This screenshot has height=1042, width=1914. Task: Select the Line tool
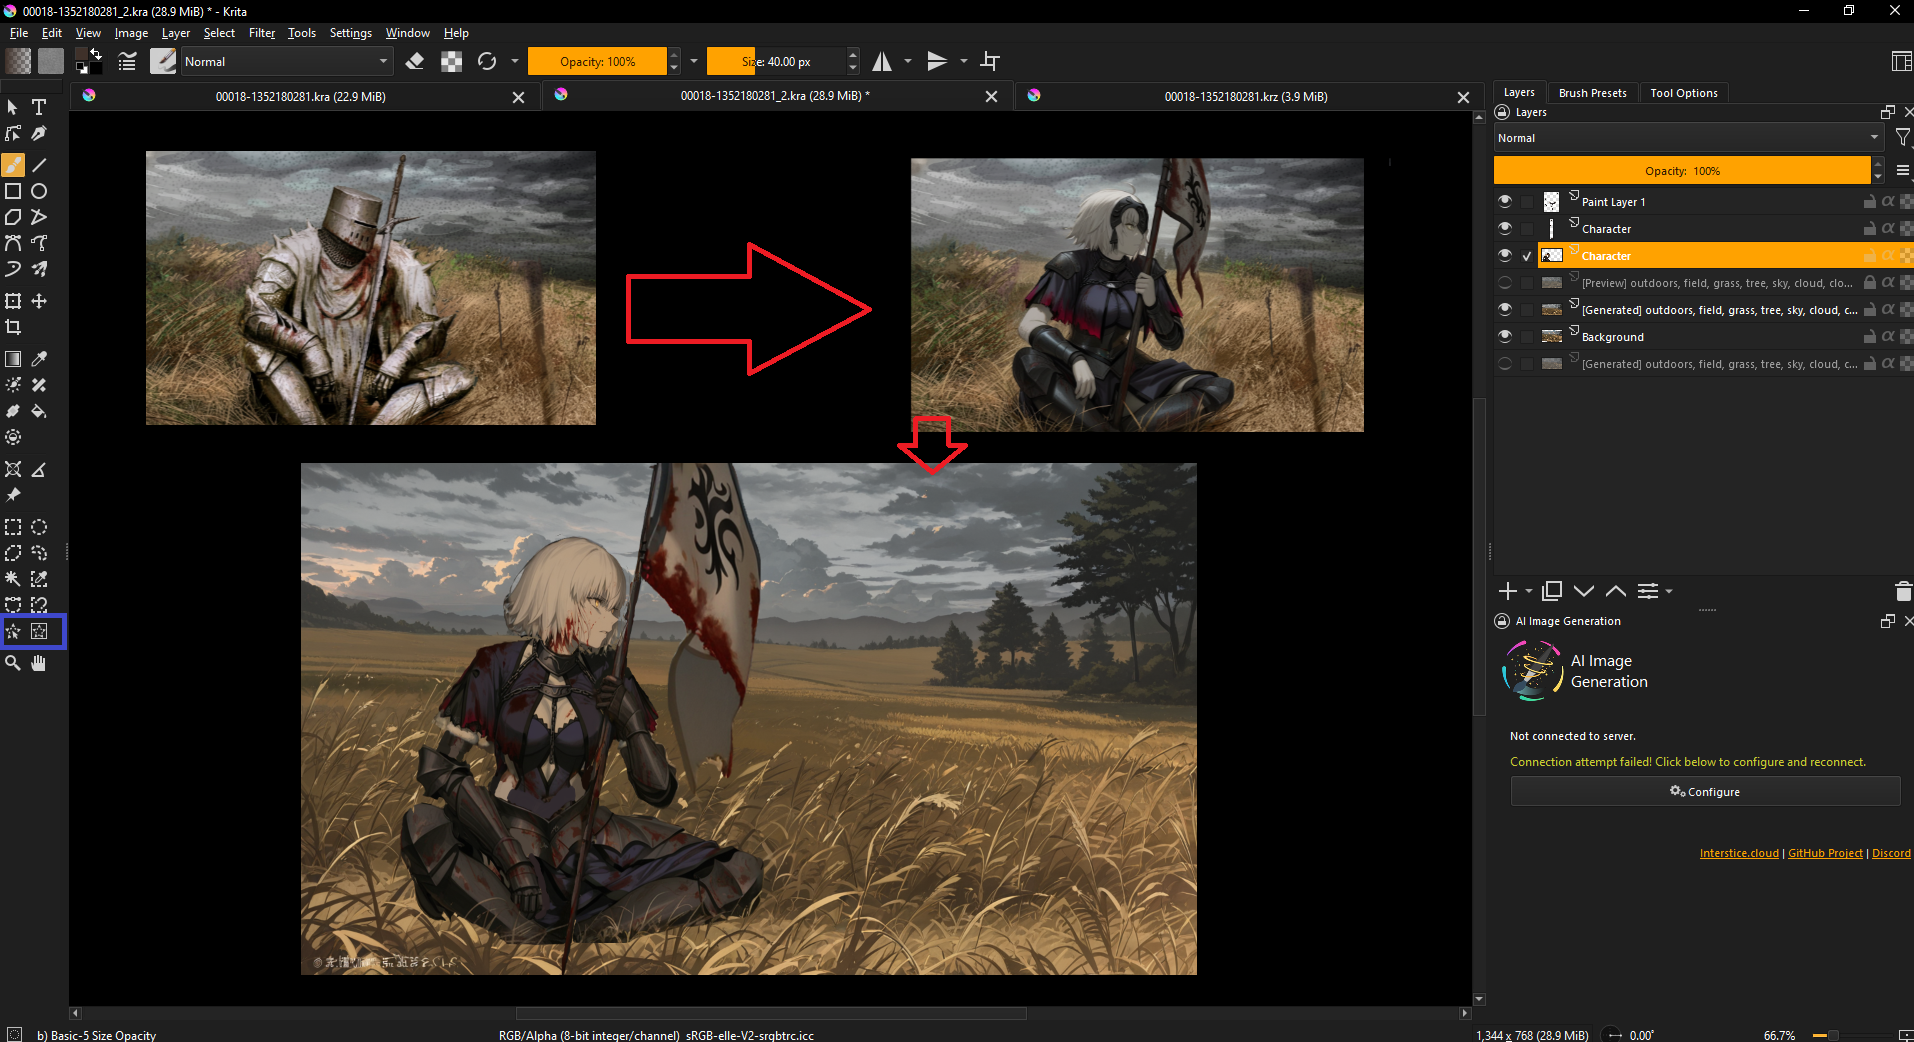pyautogui.click(x=39, y=165)
